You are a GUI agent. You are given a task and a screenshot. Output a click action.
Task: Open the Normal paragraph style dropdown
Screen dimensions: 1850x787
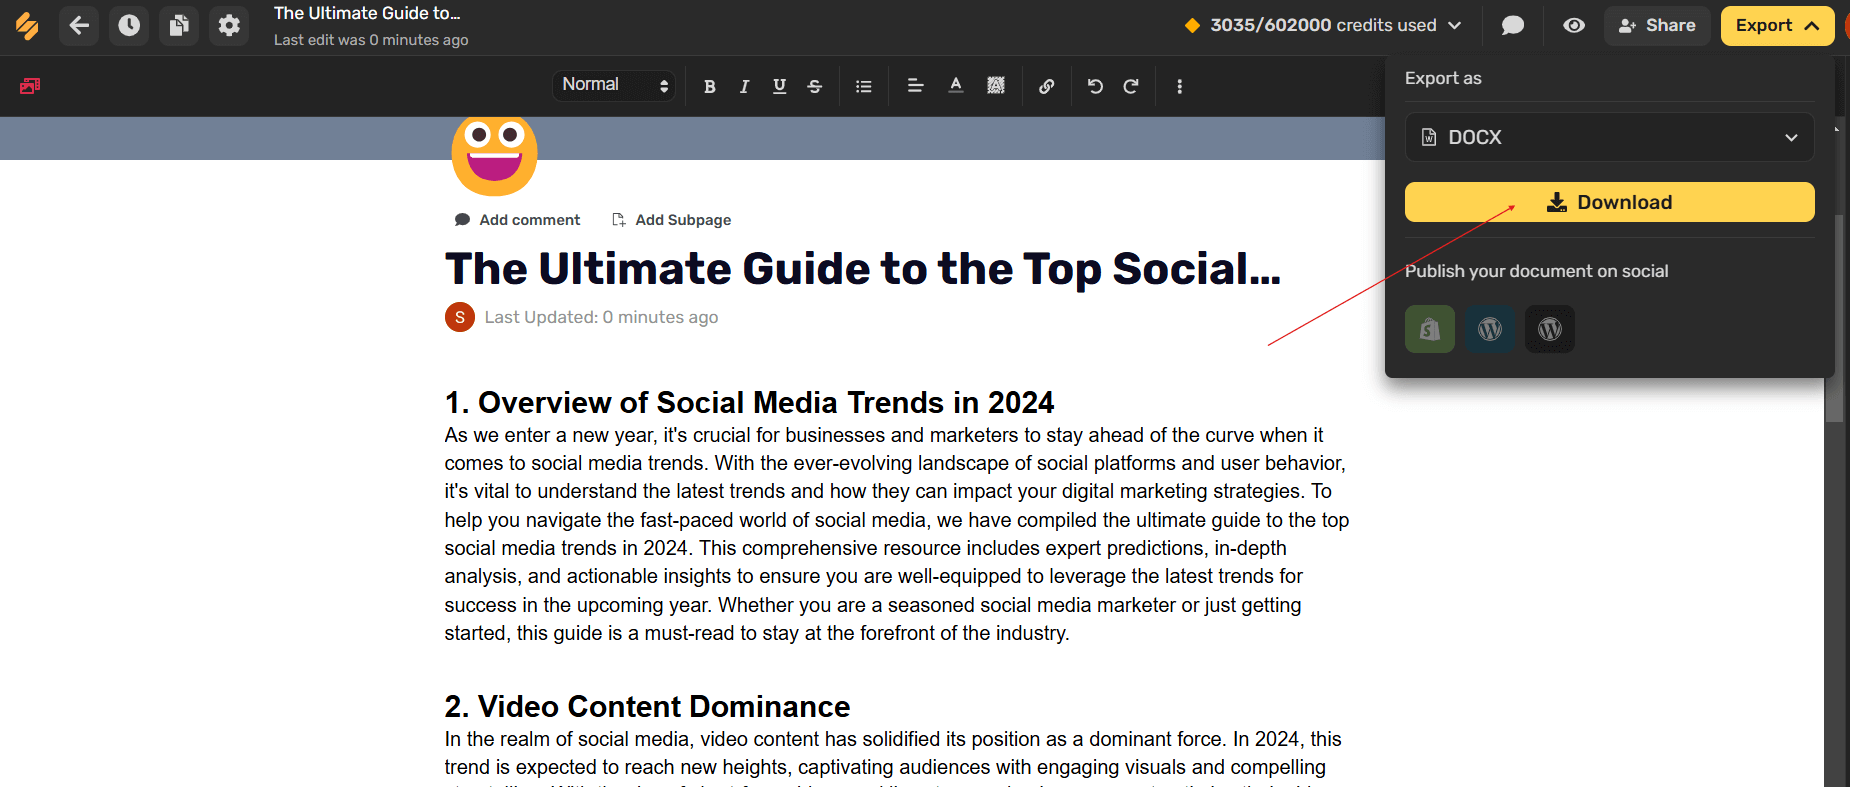tap(614, 85)
